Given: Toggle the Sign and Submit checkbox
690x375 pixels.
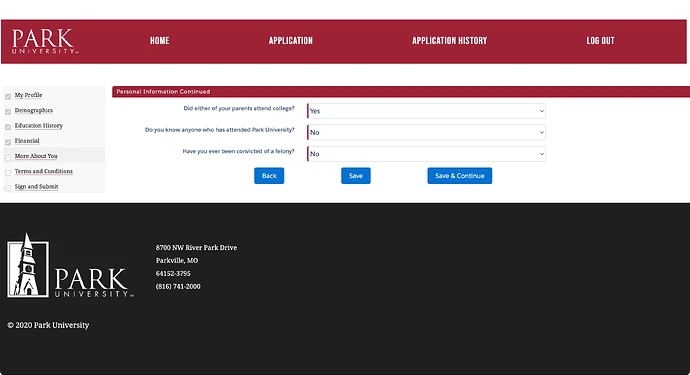Looking at the screenshot, I should pos(8,188).
